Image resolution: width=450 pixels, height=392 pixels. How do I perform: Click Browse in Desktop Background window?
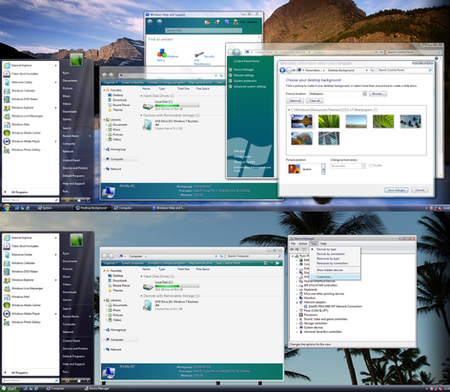[377, 94]
